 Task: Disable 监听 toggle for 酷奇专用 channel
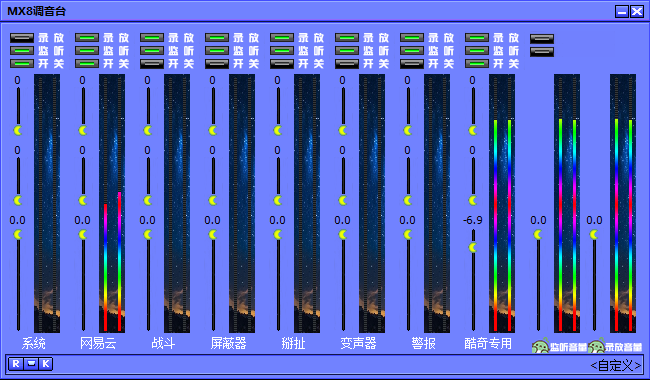[x=477, y=51]
